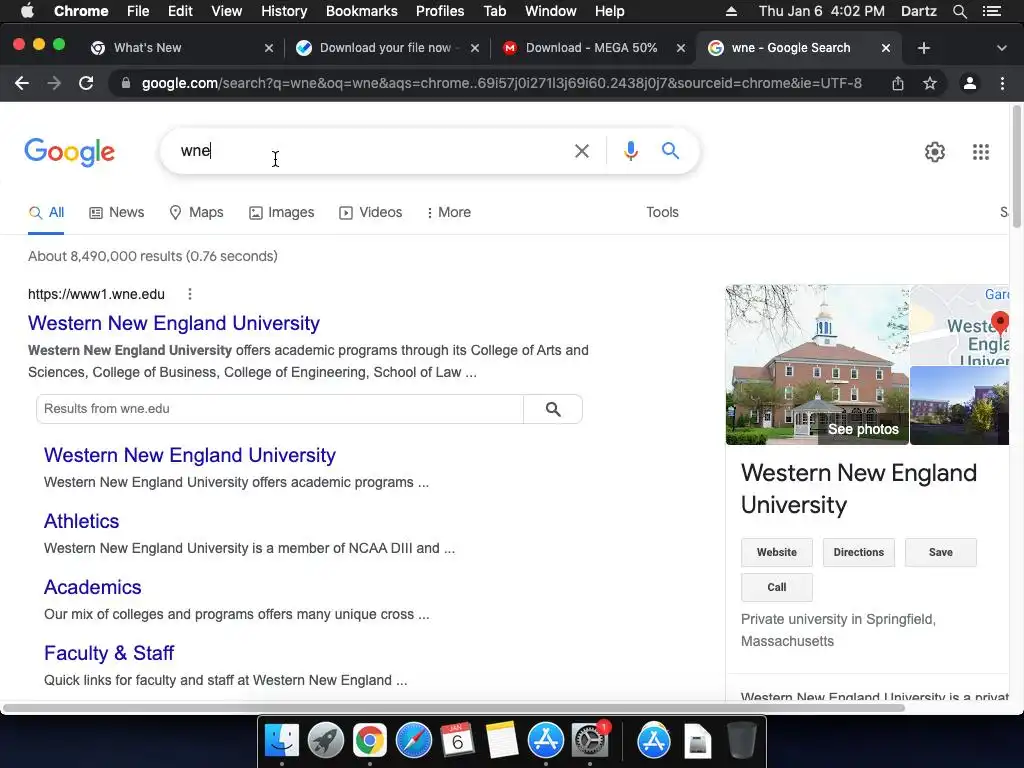This screenshot has height=768, width=1024.
Task: Click the Google logo
Action: (69, 152)
